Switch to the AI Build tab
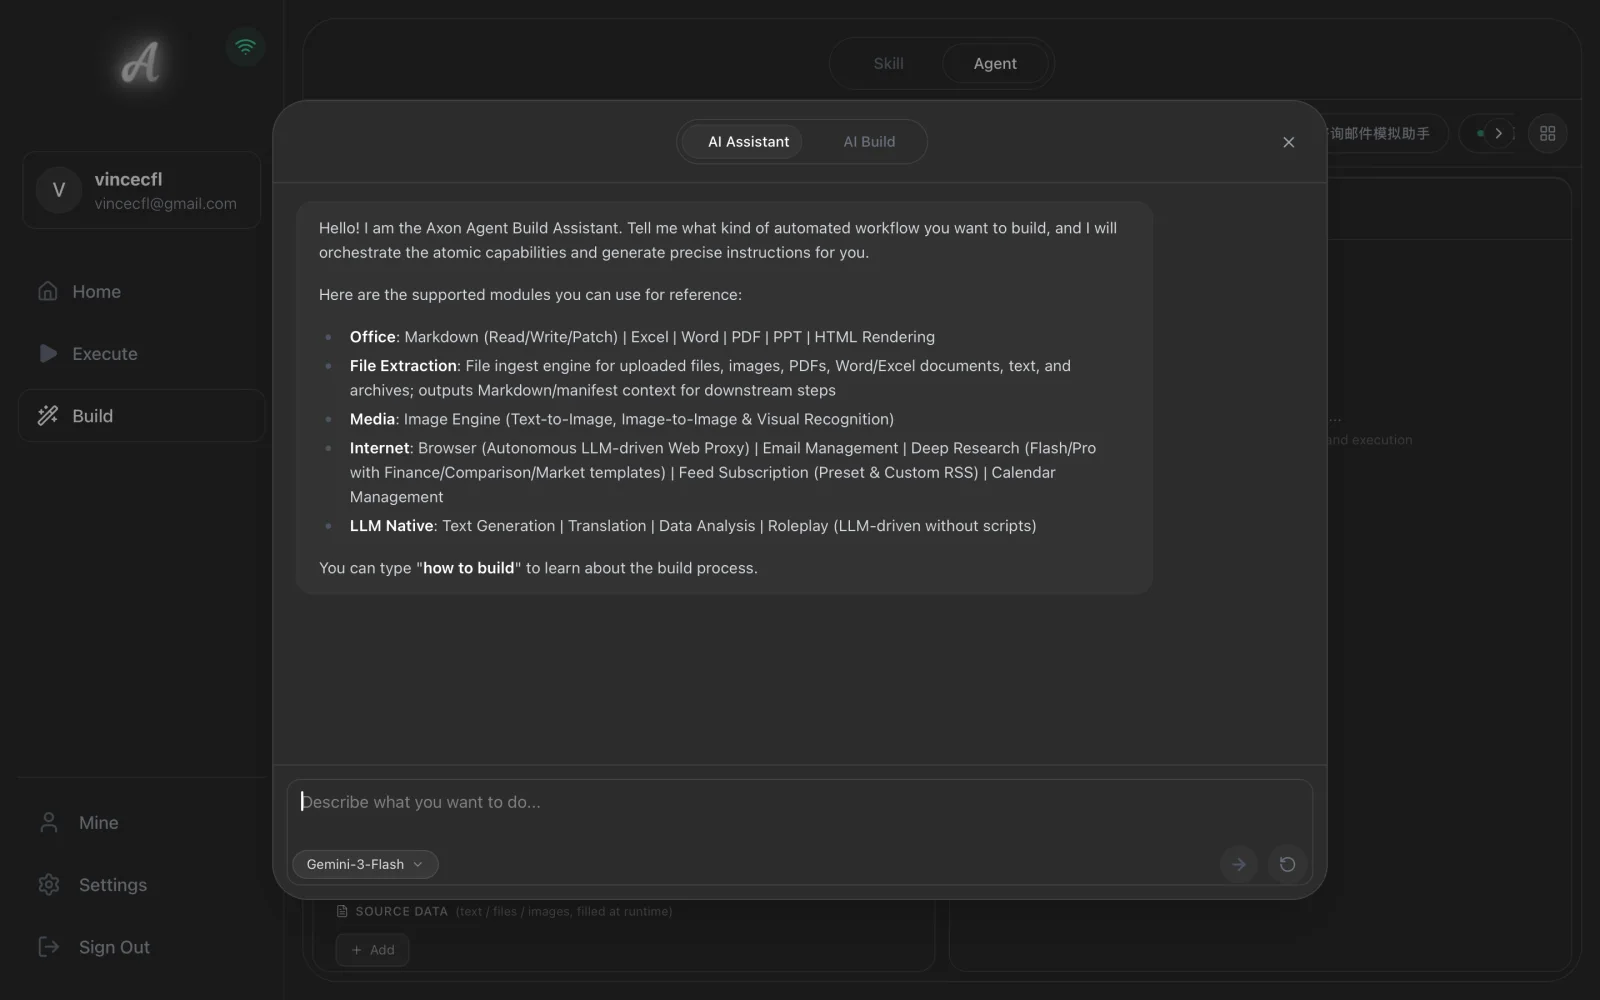This screenshot has height=1000, width=1600. click(x=869, y=142)
